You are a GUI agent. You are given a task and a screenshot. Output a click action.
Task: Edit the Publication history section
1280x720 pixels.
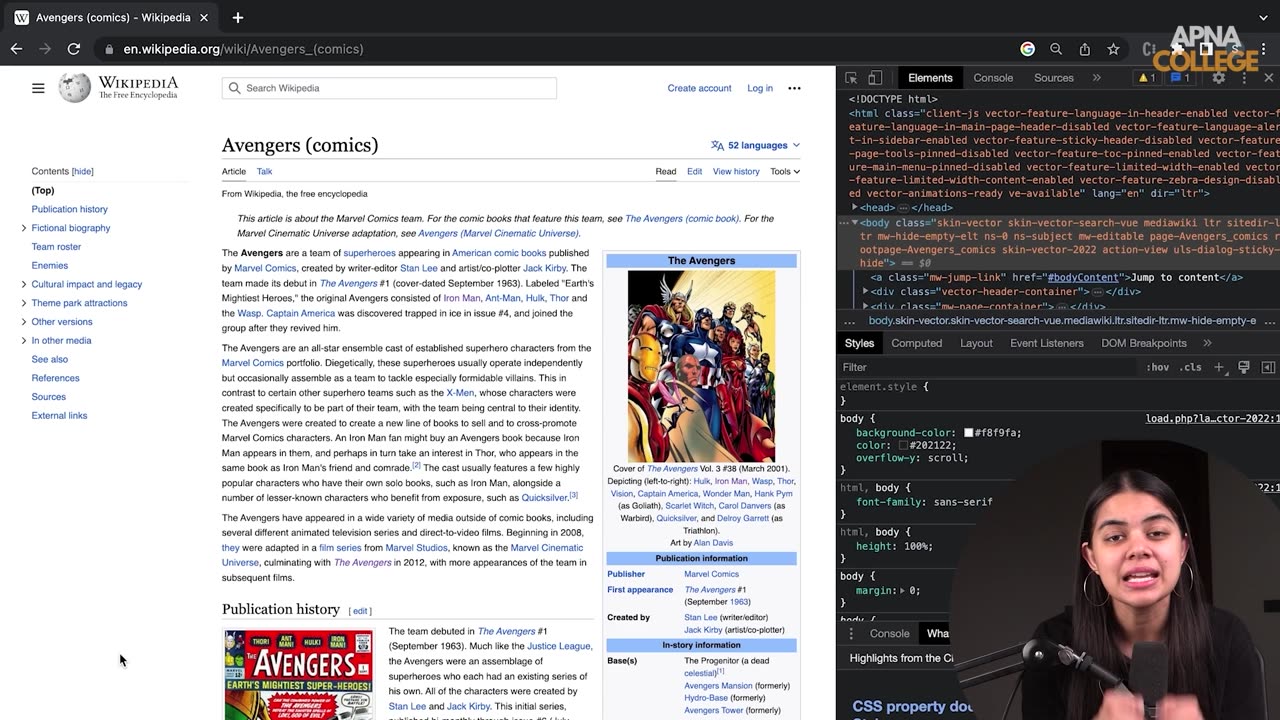coord(360,611)
